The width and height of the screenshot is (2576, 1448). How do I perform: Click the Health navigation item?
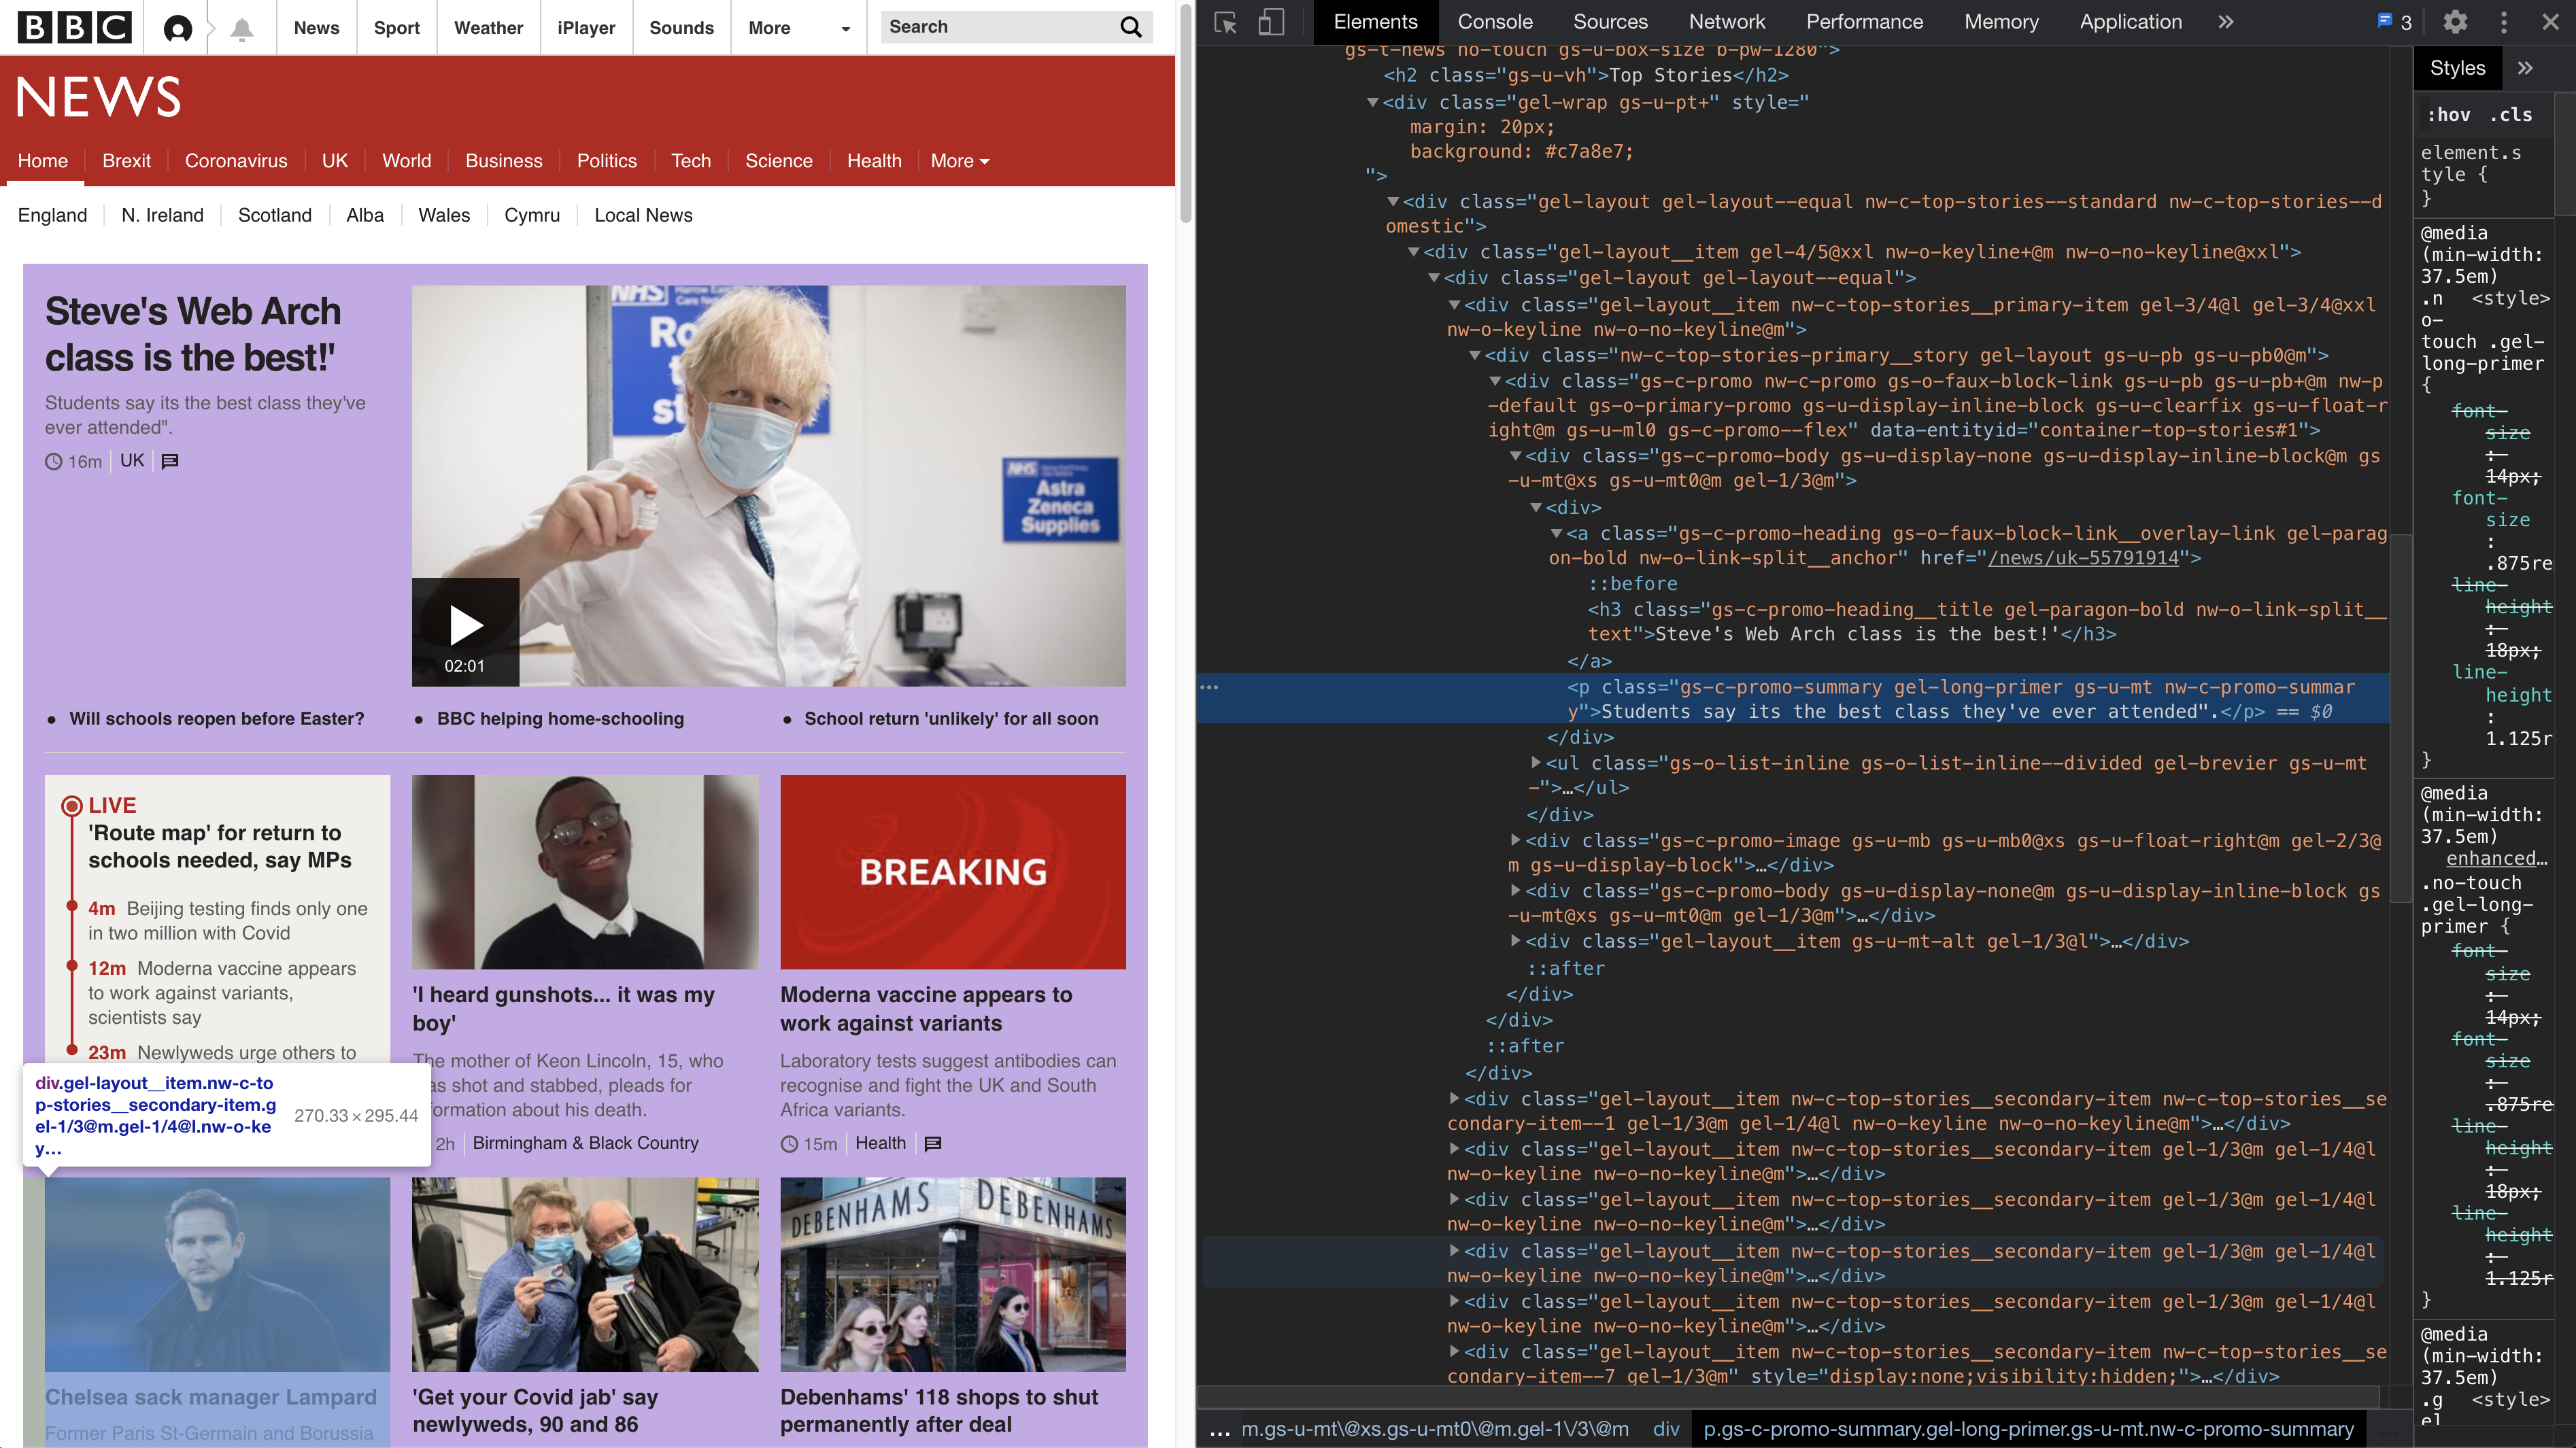874,161
